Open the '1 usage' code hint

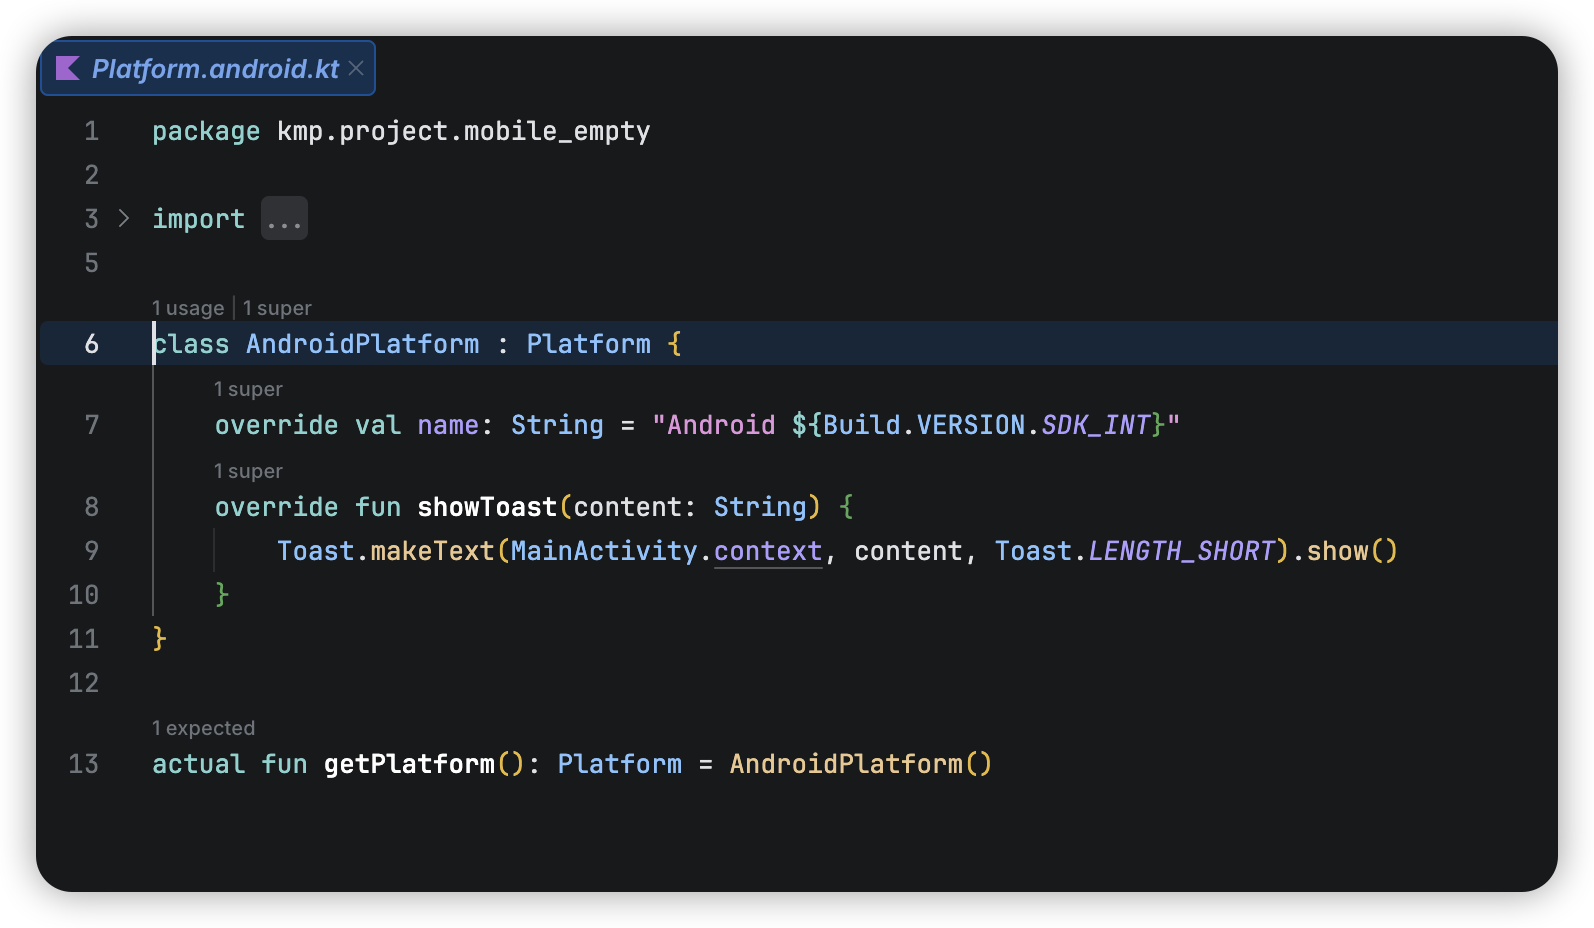[188, 308]
